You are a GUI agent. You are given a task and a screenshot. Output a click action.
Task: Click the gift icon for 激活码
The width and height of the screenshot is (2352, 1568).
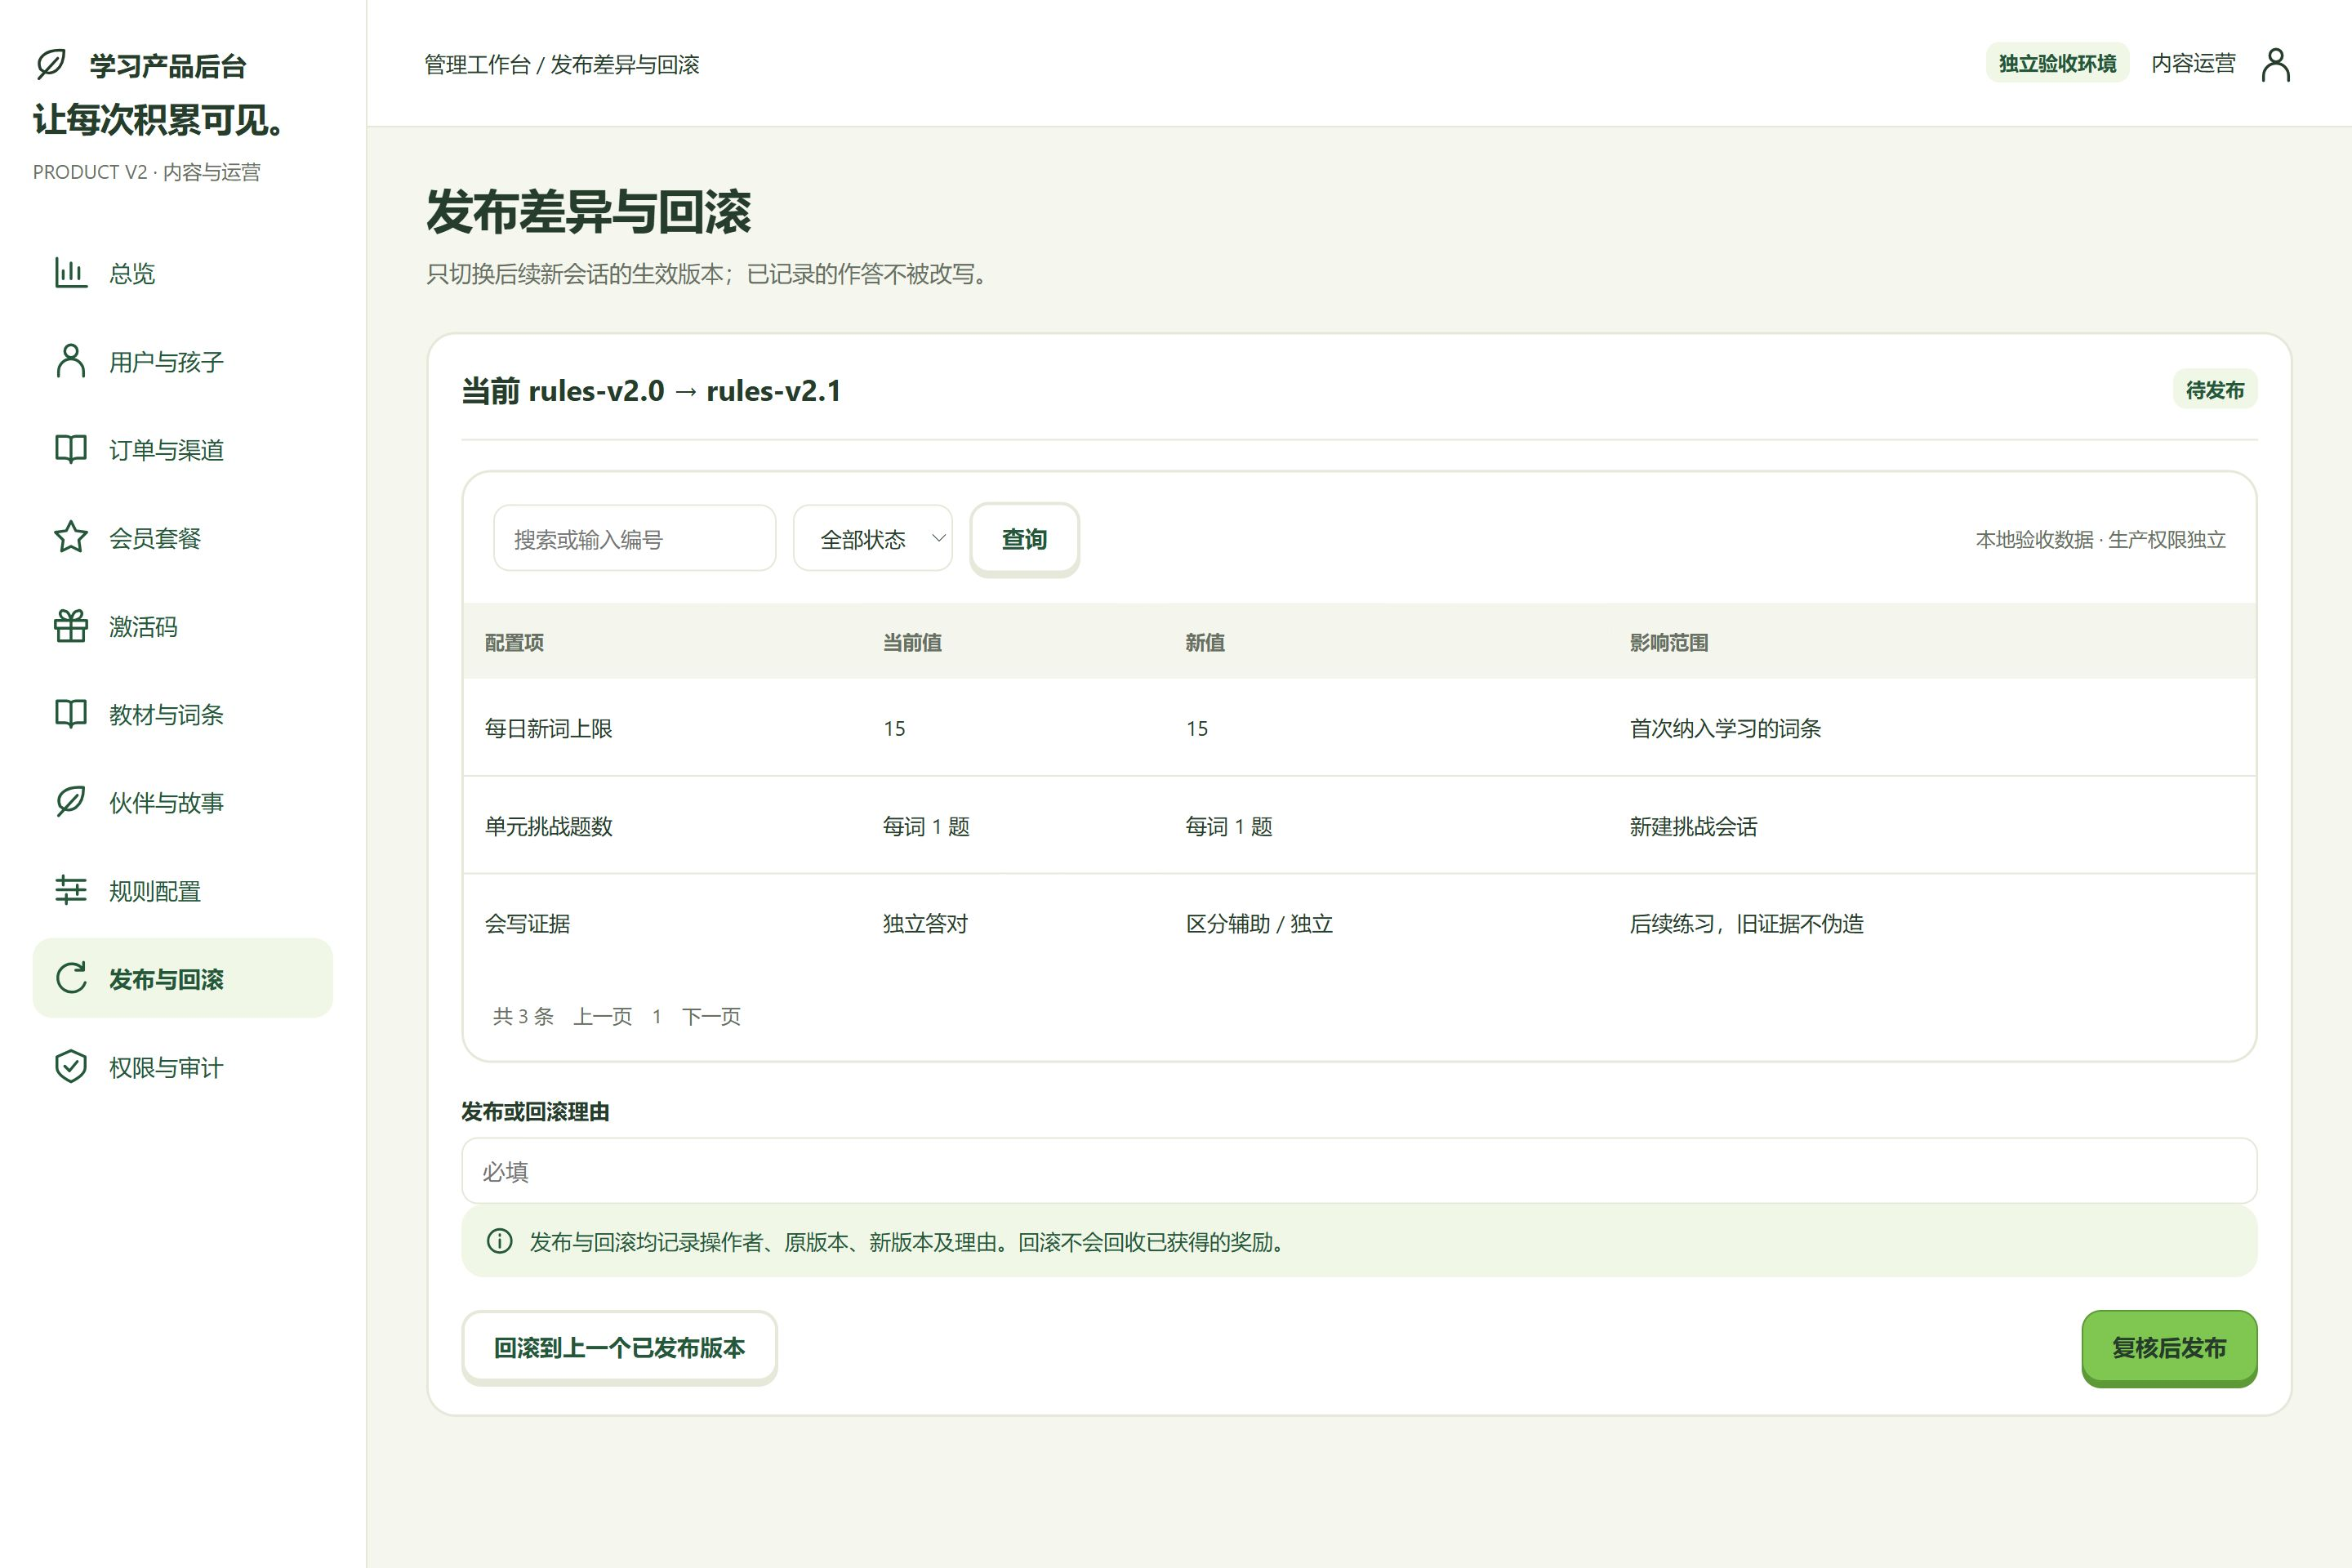pos(71,625)
